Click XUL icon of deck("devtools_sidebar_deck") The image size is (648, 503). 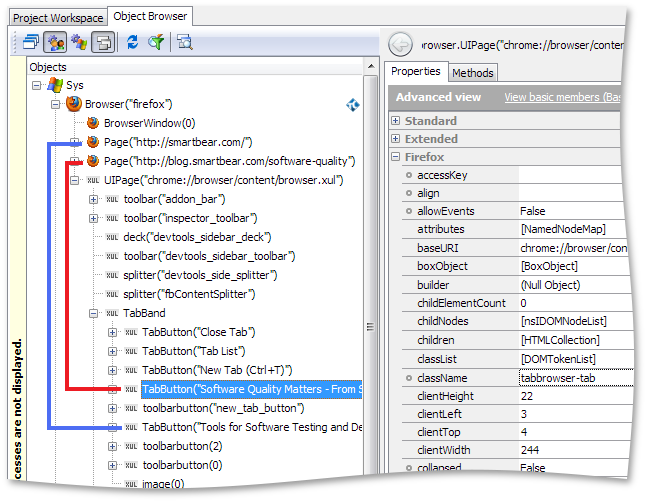[x=112, y=237]
